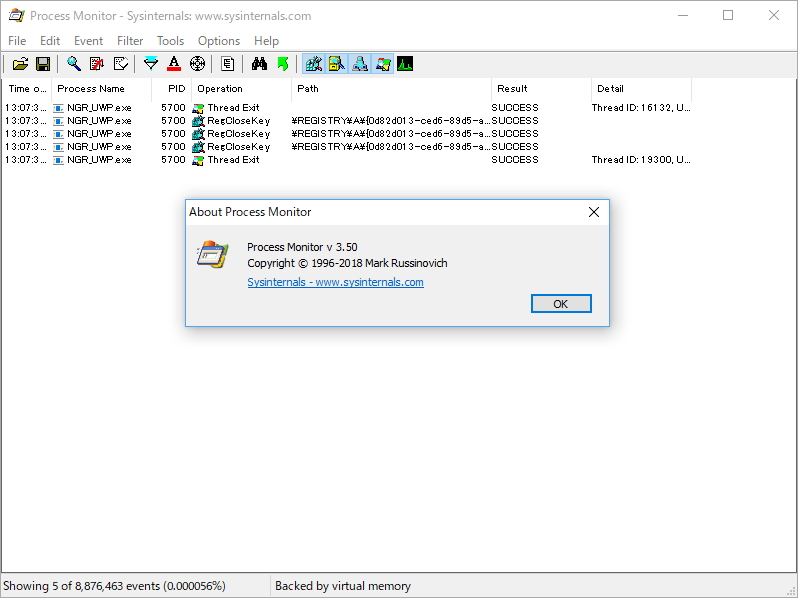Open the Edit menu
Viewport: 798px width, 598px height.
coord(50,41)
